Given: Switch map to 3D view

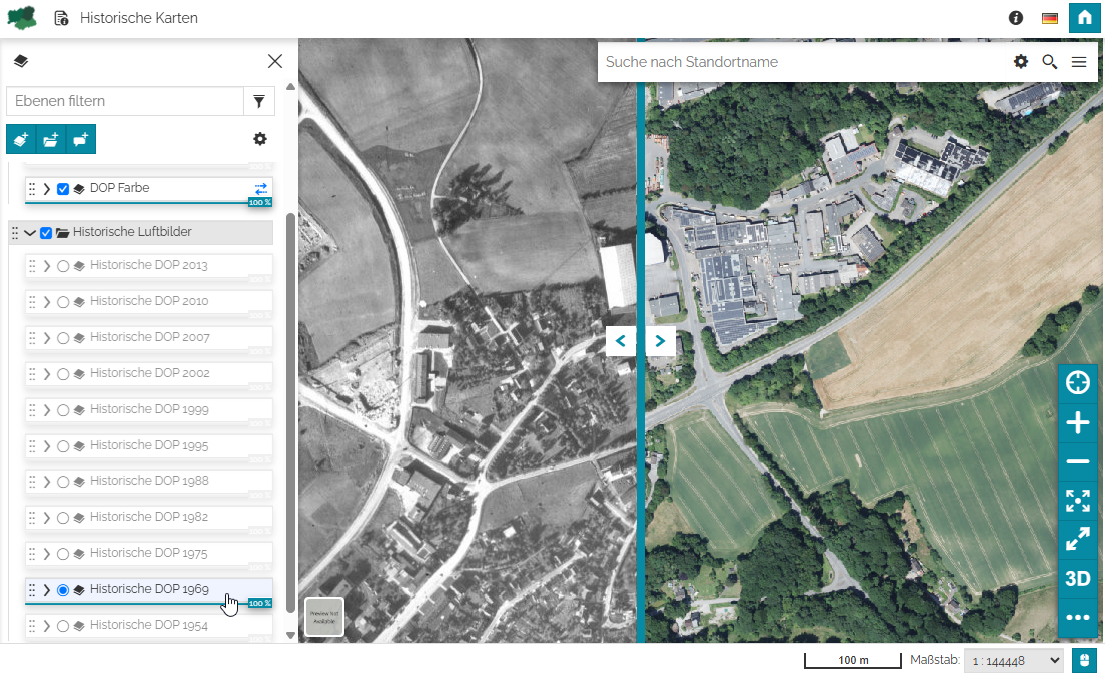Looking at the screenshot, I should click(1077, 579).
